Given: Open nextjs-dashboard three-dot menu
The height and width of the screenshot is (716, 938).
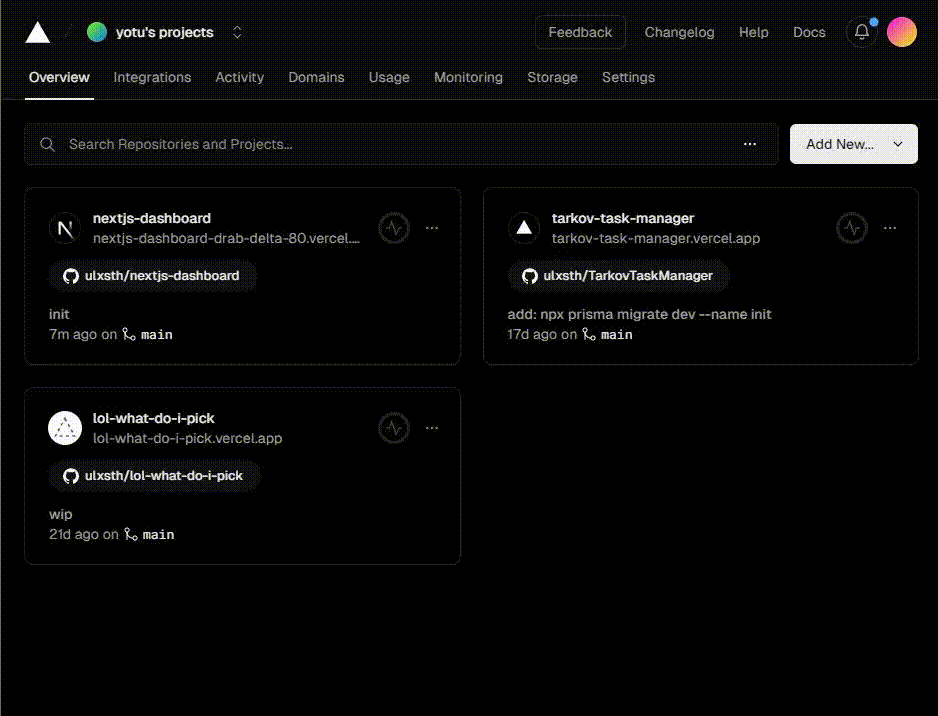Looking at the screenshot, I should click(432, 228).
